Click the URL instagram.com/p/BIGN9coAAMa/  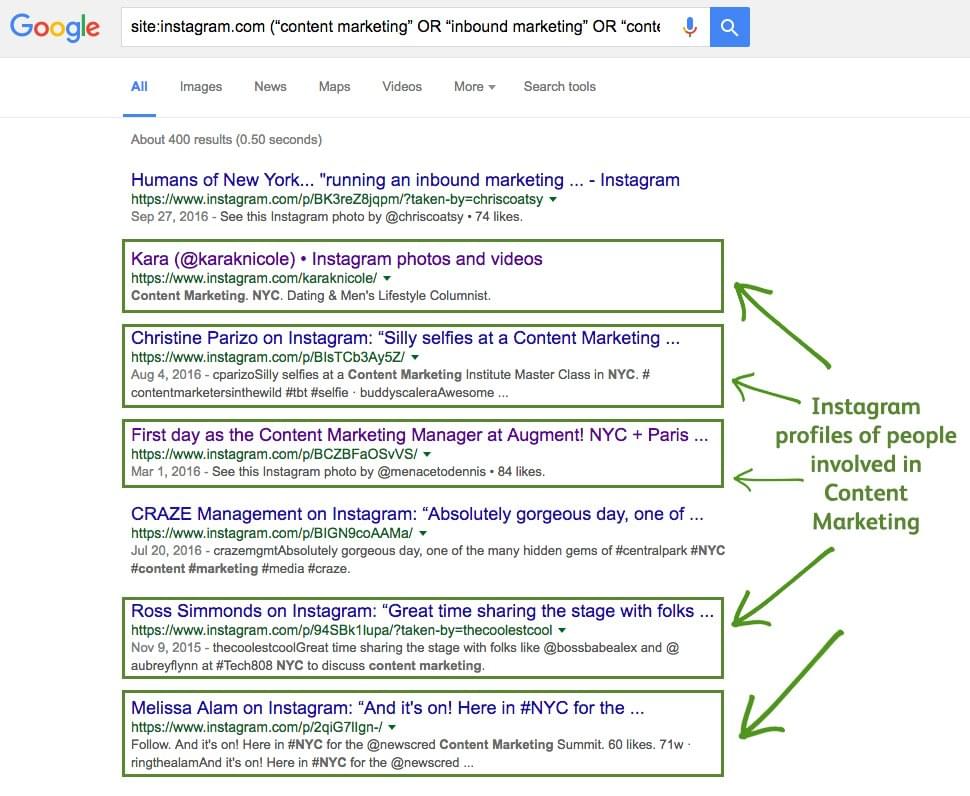[272, 533]
